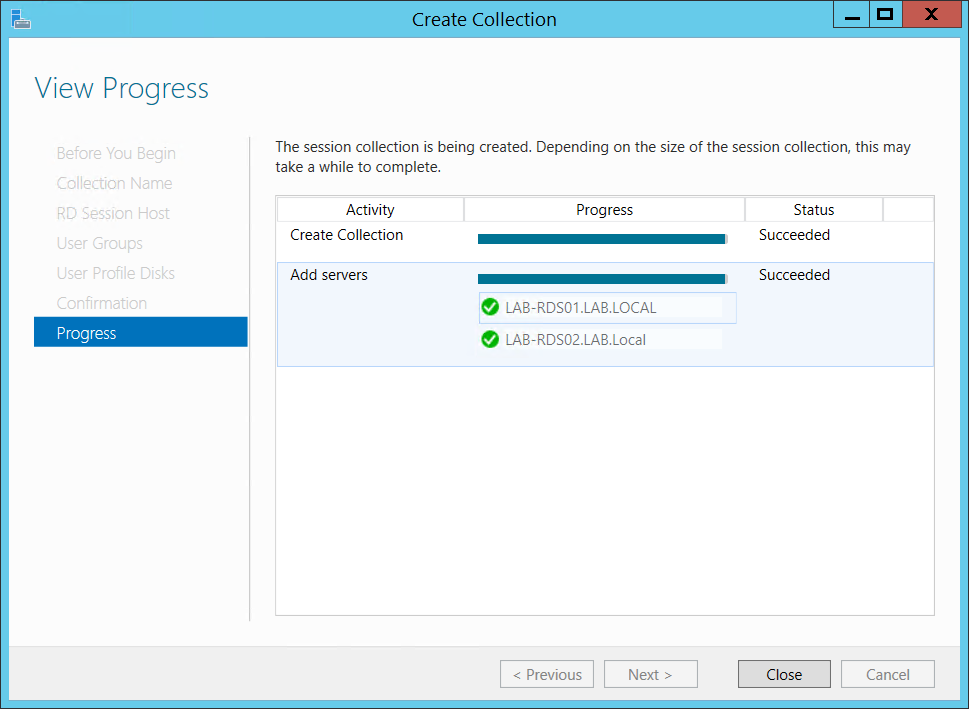Select the LAB-RDS01.LAB.LOCAL server entry
Image resolution: width=969 pixels, height=709 pixels.
click(581, 308)
